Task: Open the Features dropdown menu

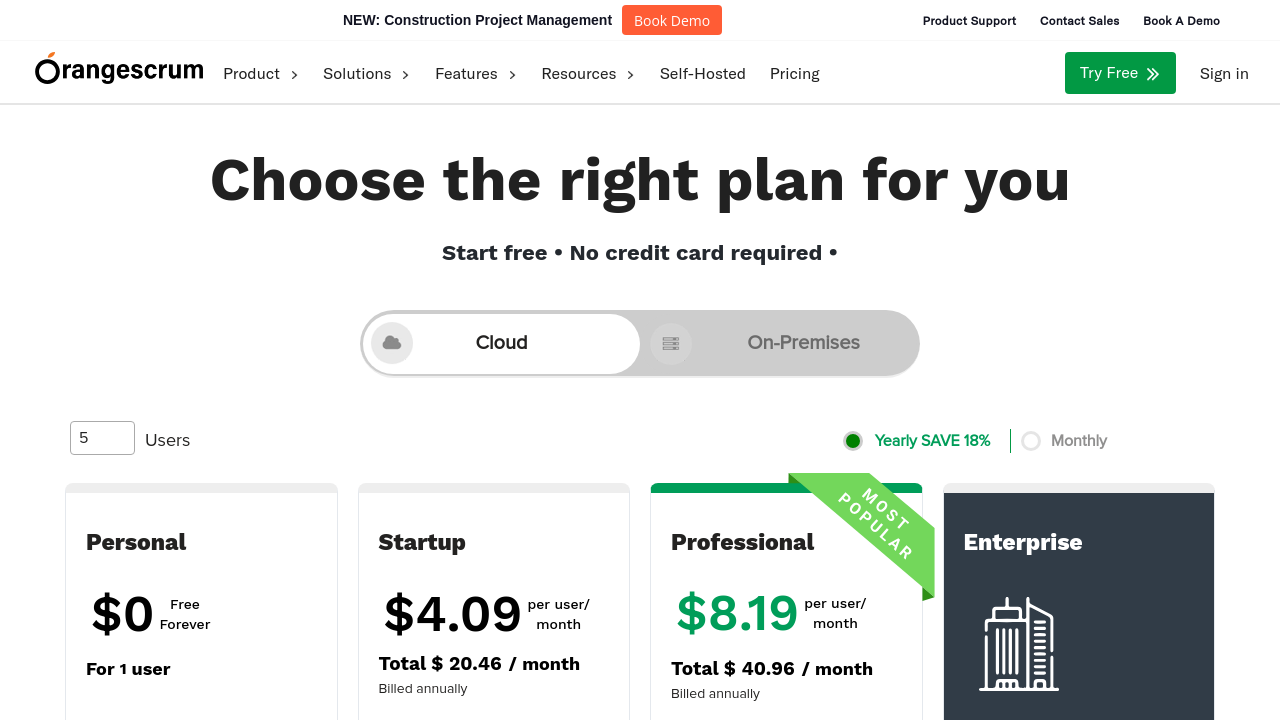Action: [x=475, y=74]
